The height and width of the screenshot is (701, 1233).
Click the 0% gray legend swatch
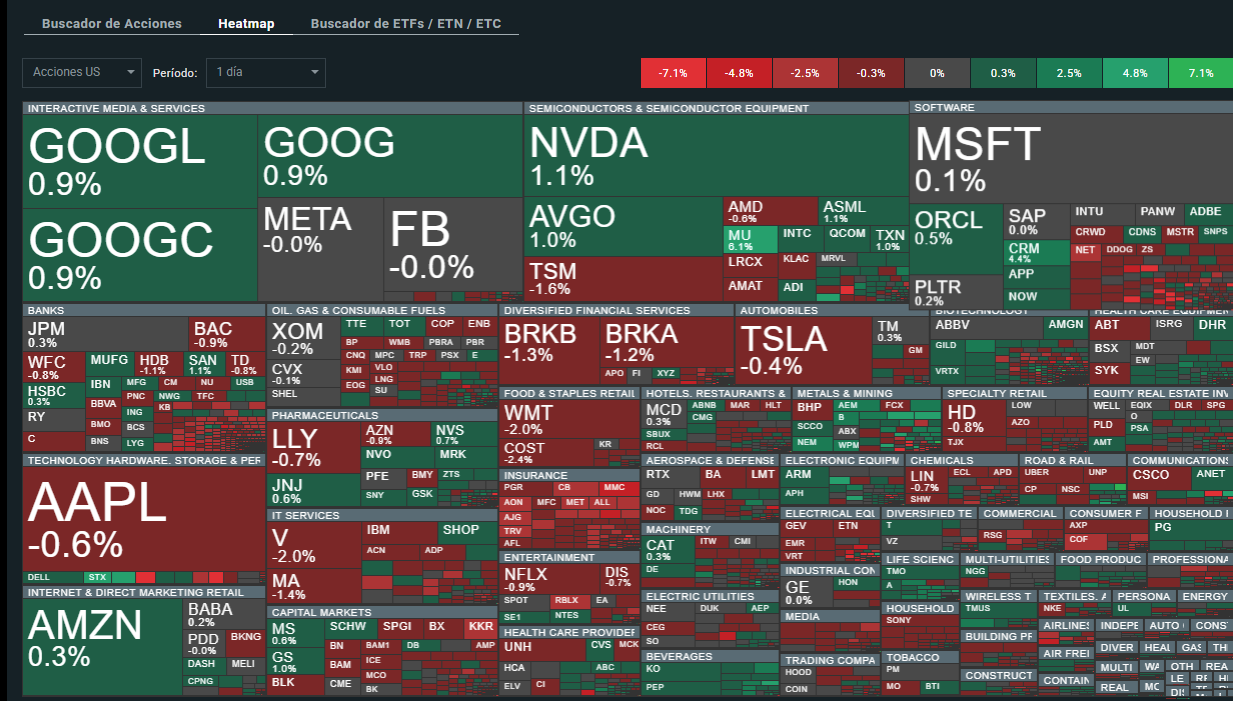pyautogui.click(x=937, y=73)
